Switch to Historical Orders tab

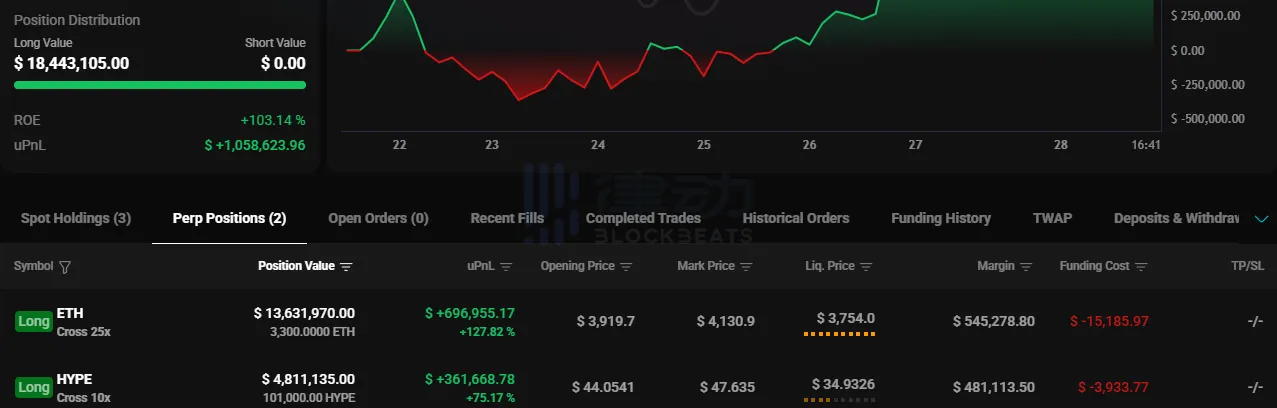click(796, 218)
